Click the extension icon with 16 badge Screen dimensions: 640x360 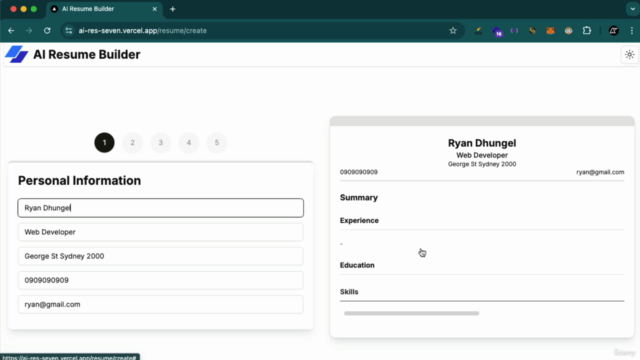click(497, 31)
